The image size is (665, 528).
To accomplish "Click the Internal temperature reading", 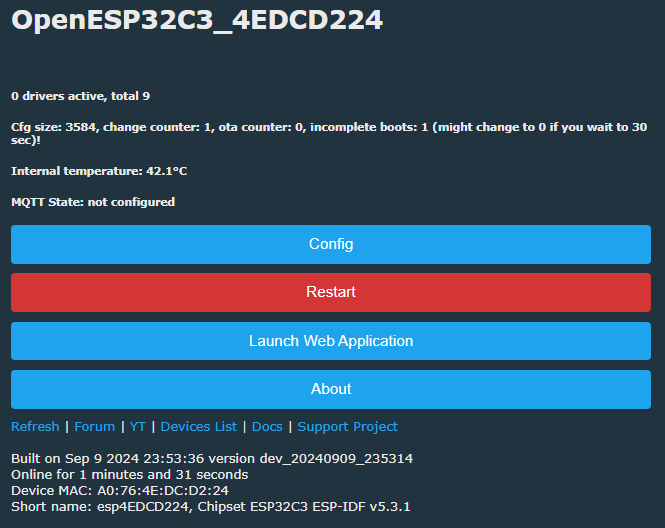I will pyautogui.click(x=99, y=171).
